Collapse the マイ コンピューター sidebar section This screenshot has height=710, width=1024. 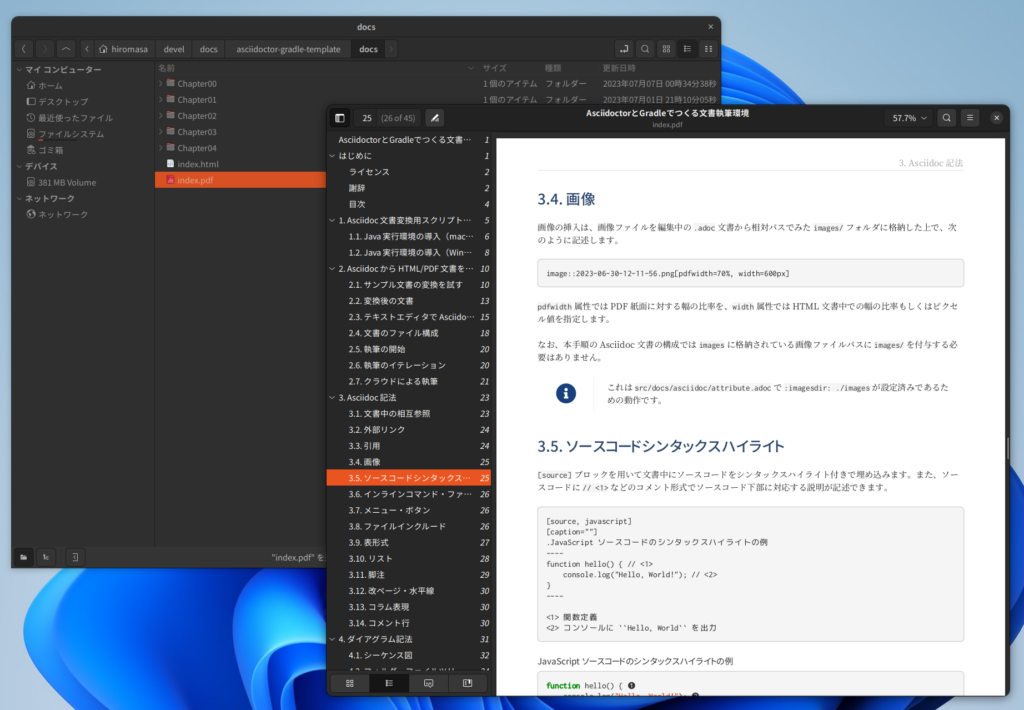click(x=20, y=70)
